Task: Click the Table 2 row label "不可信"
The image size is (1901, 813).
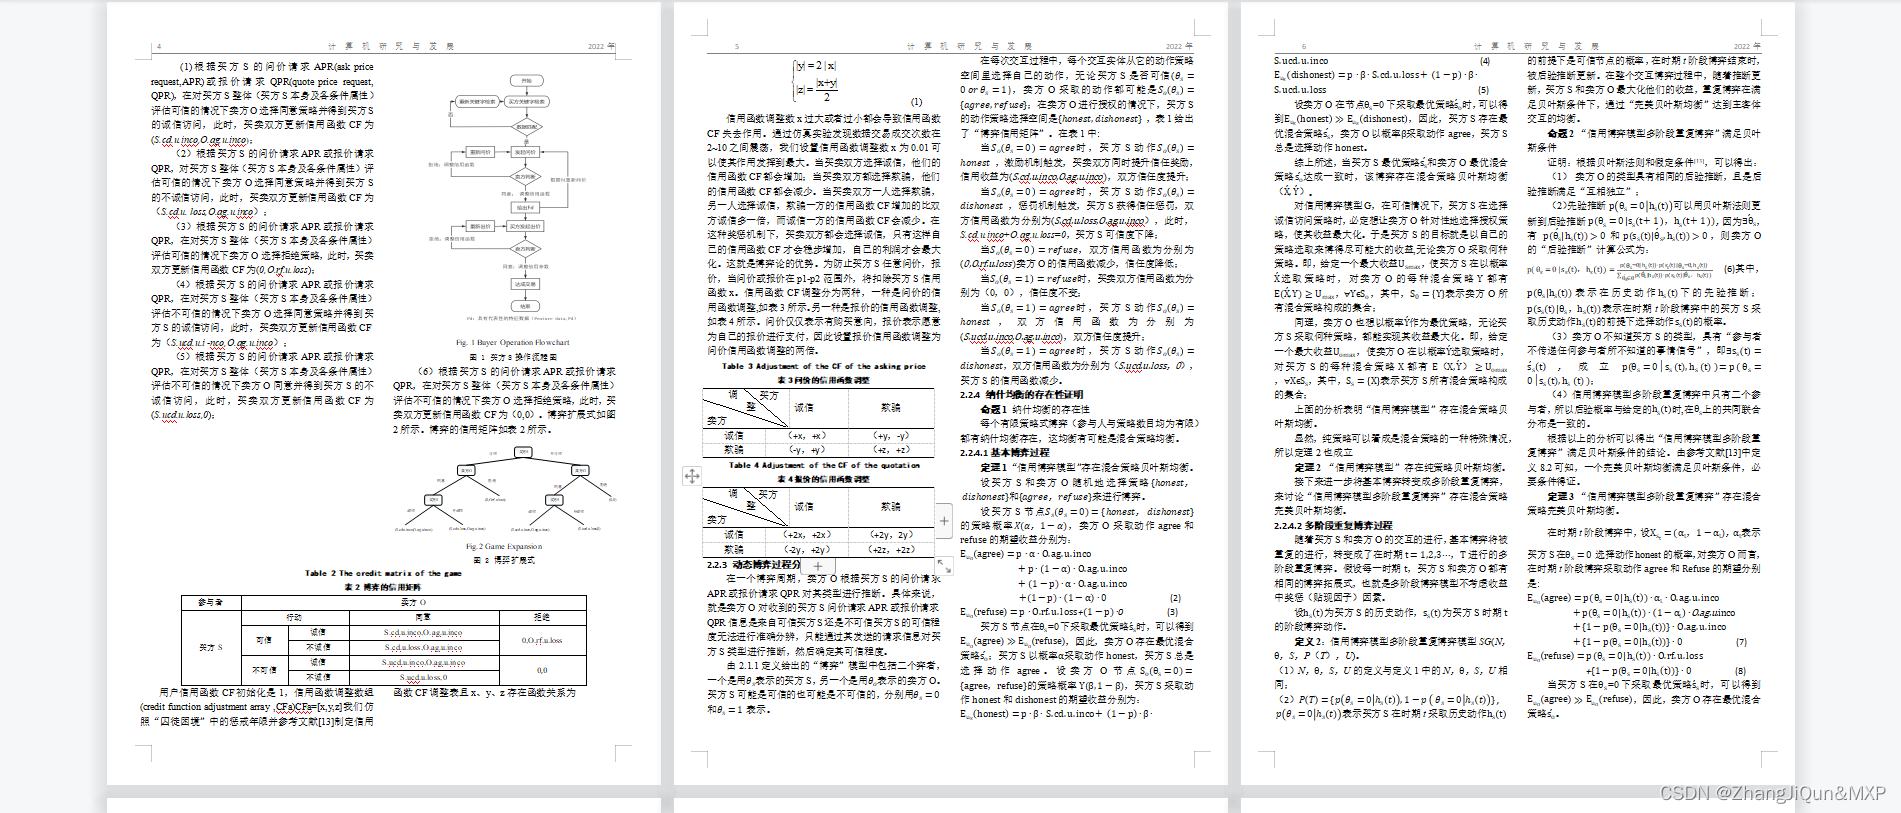Action: pyautogui.click(x=264, y=670)
